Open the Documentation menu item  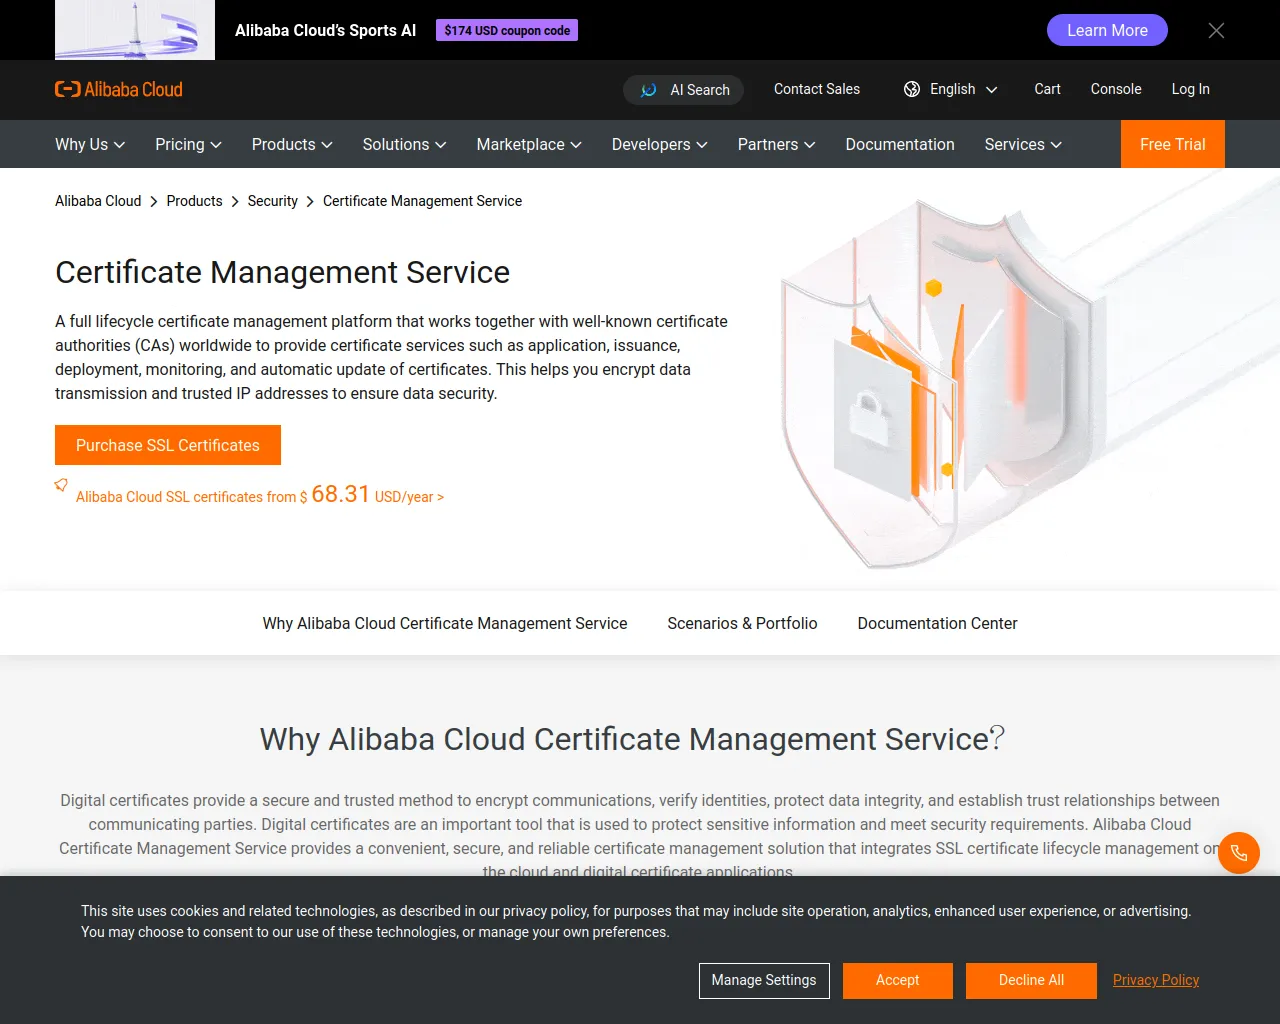pyautogui.click(x=899, y=144)
